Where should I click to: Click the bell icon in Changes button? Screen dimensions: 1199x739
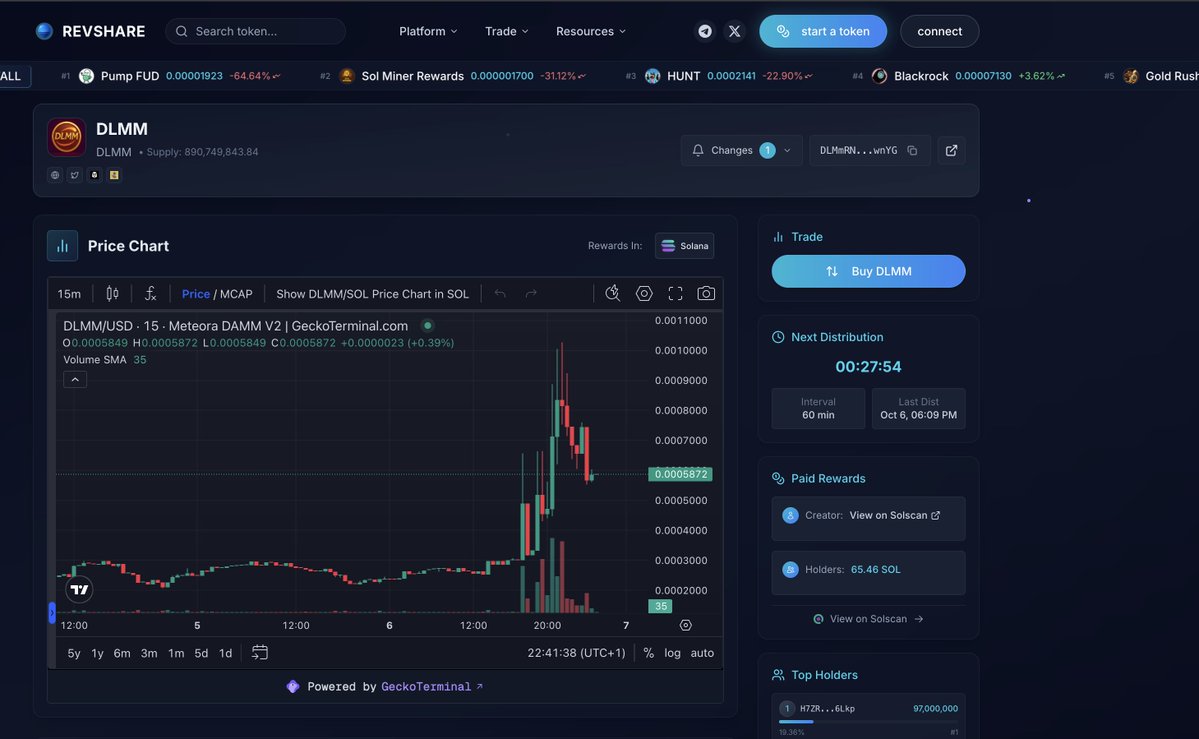(x=697, y=151)
